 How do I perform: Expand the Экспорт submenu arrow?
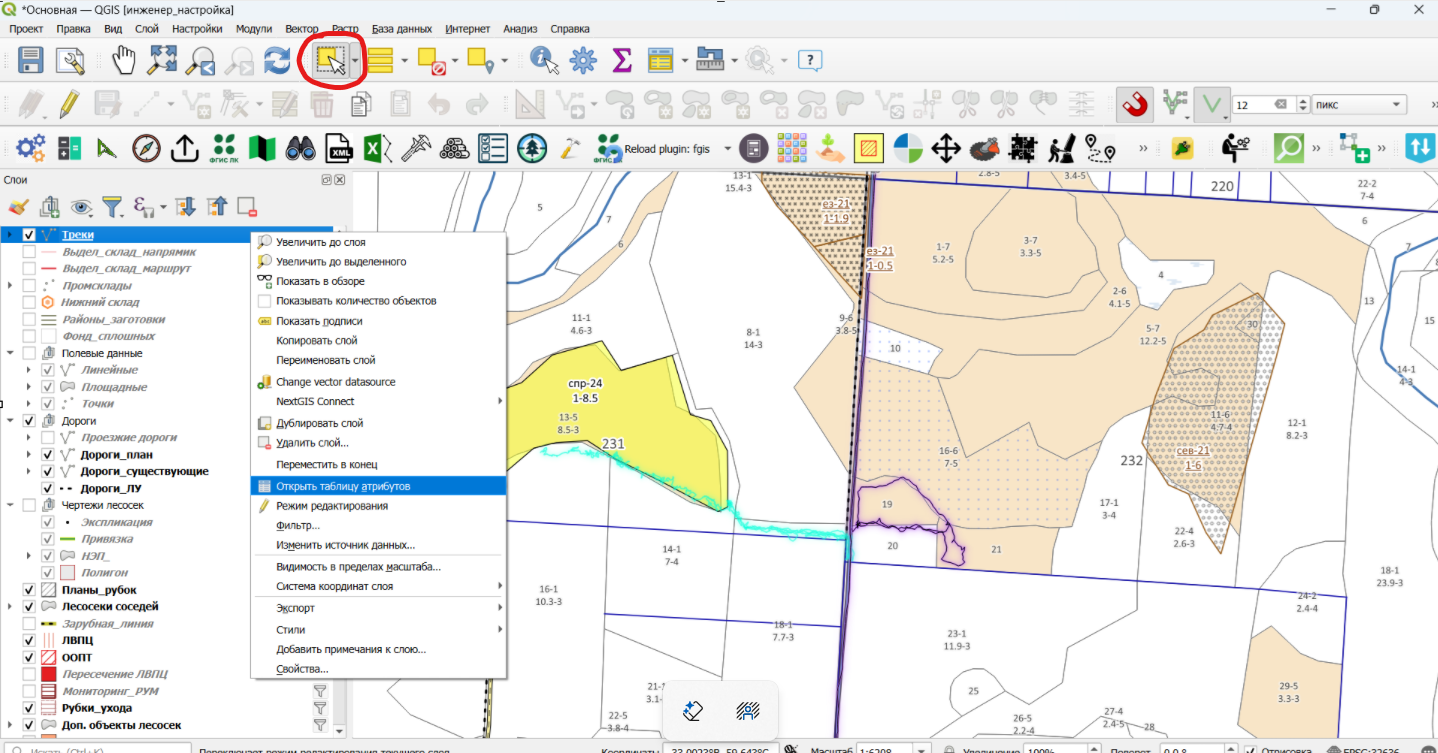point(500,607)
